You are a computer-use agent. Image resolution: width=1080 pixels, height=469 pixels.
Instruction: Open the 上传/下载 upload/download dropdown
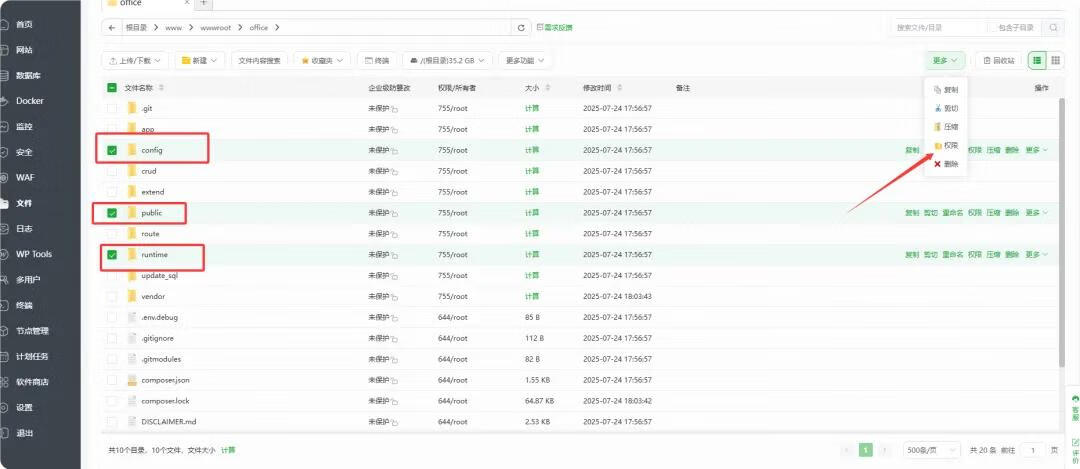tap(135, 61)
